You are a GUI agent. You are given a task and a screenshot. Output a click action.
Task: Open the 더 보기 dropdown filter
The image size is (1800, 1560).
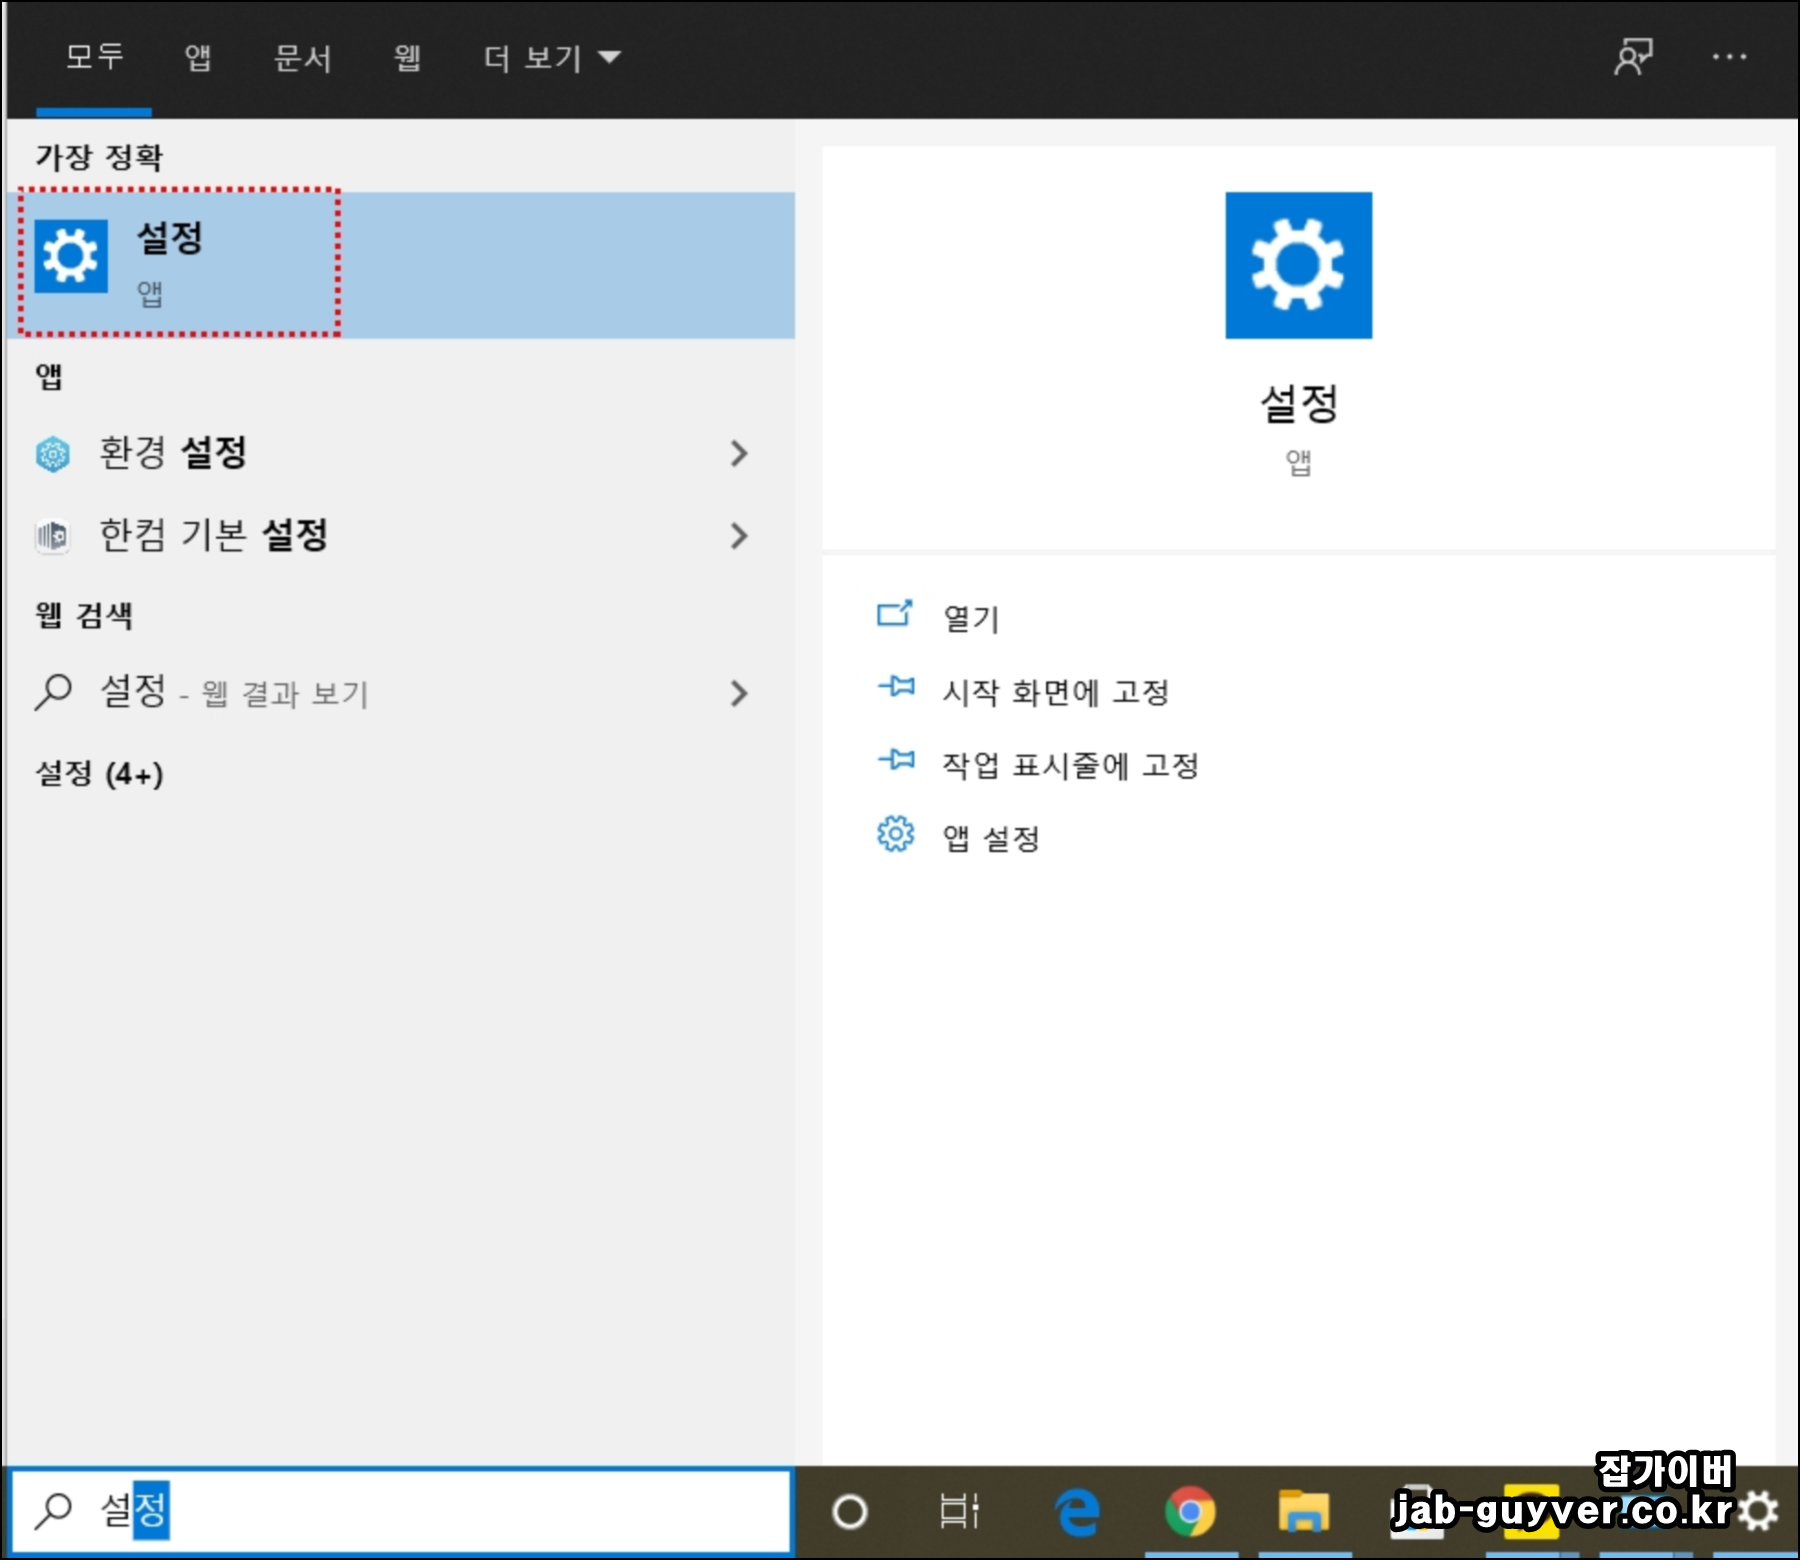(x=551, y=58)
